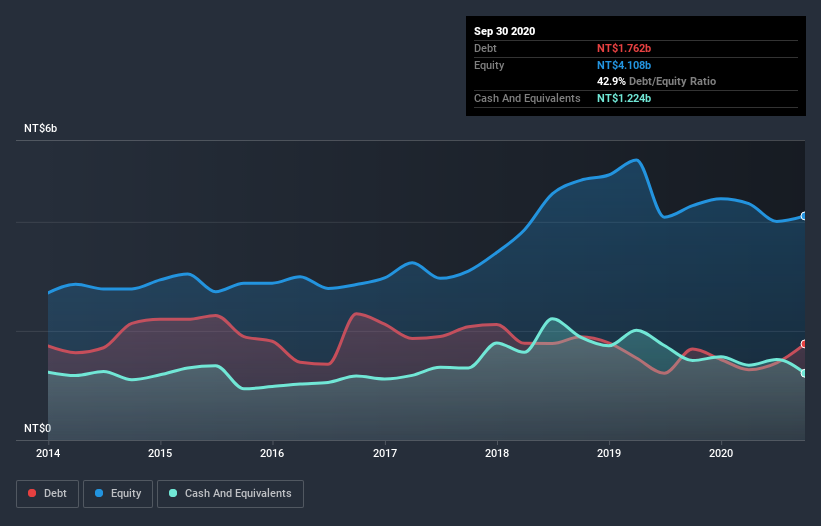821x526 pixels.
Task: Click the NT$6b y-axis label
Action: tap(40, 128)
